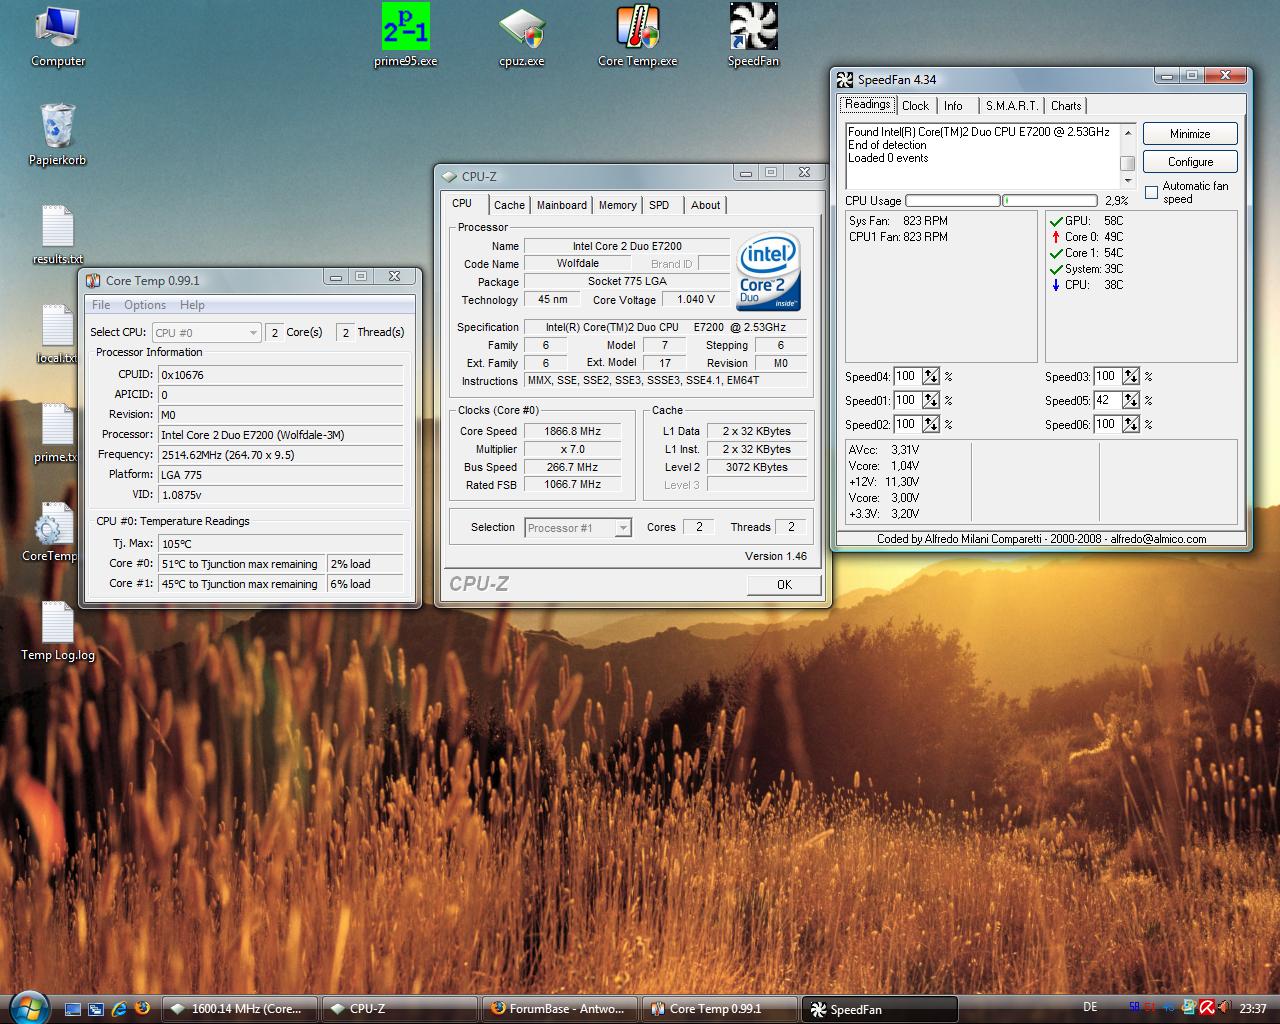
Task: Click the Minimize button in SpeedFan
Action: (1190, 134)
